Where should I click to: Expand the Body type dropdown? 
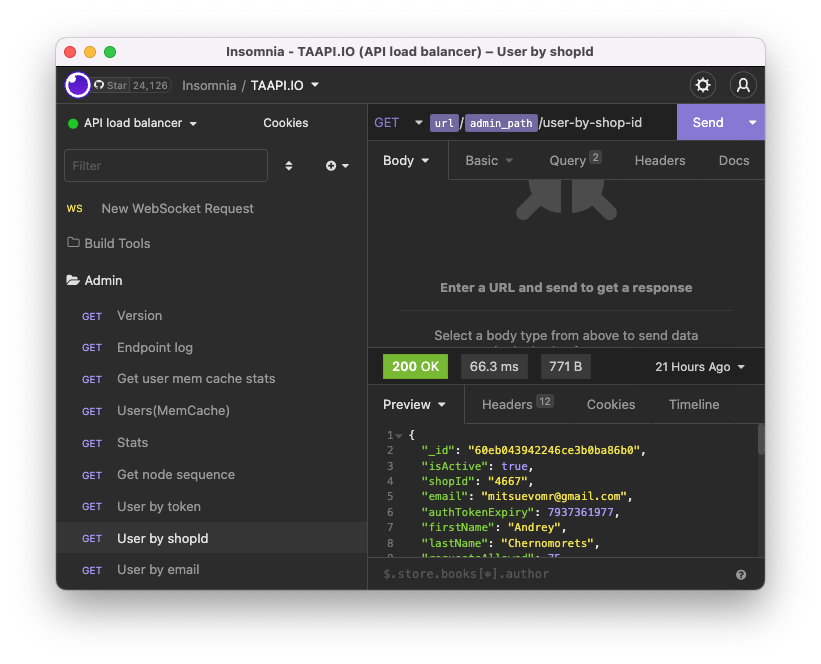pos(406,161)
